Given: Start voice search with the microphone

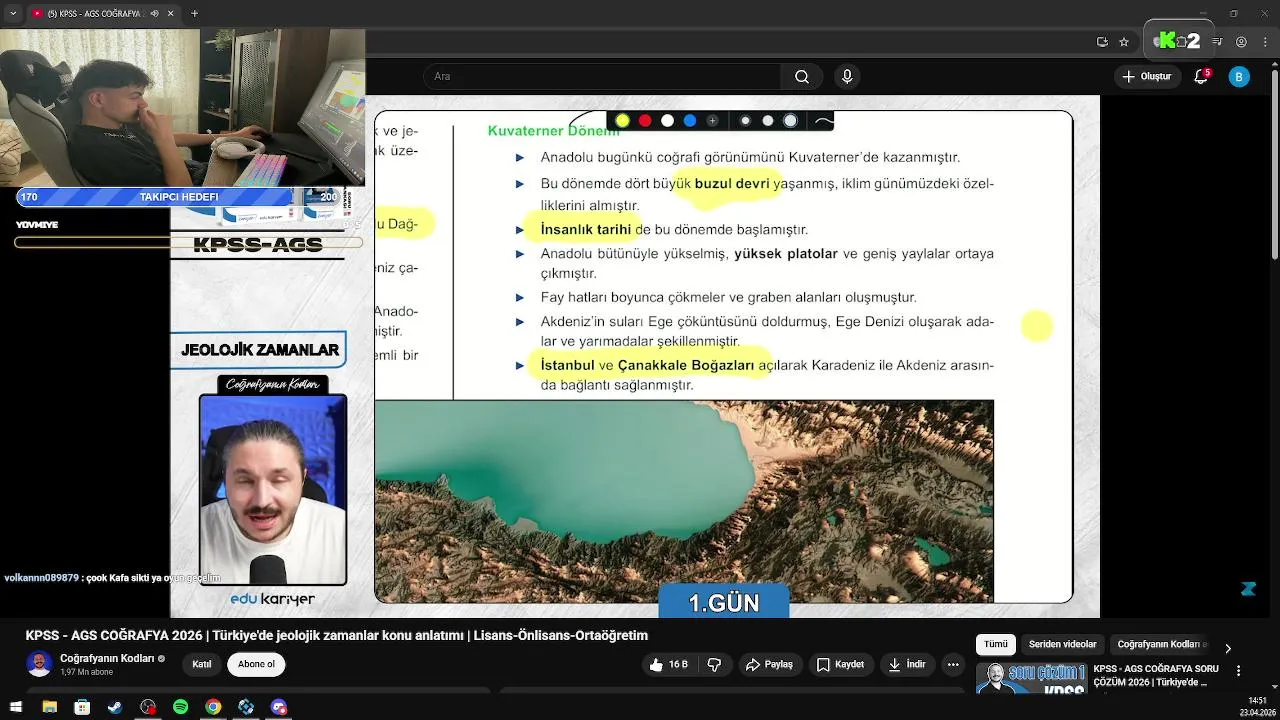Looking at the screenshot, I should (847, 77).
